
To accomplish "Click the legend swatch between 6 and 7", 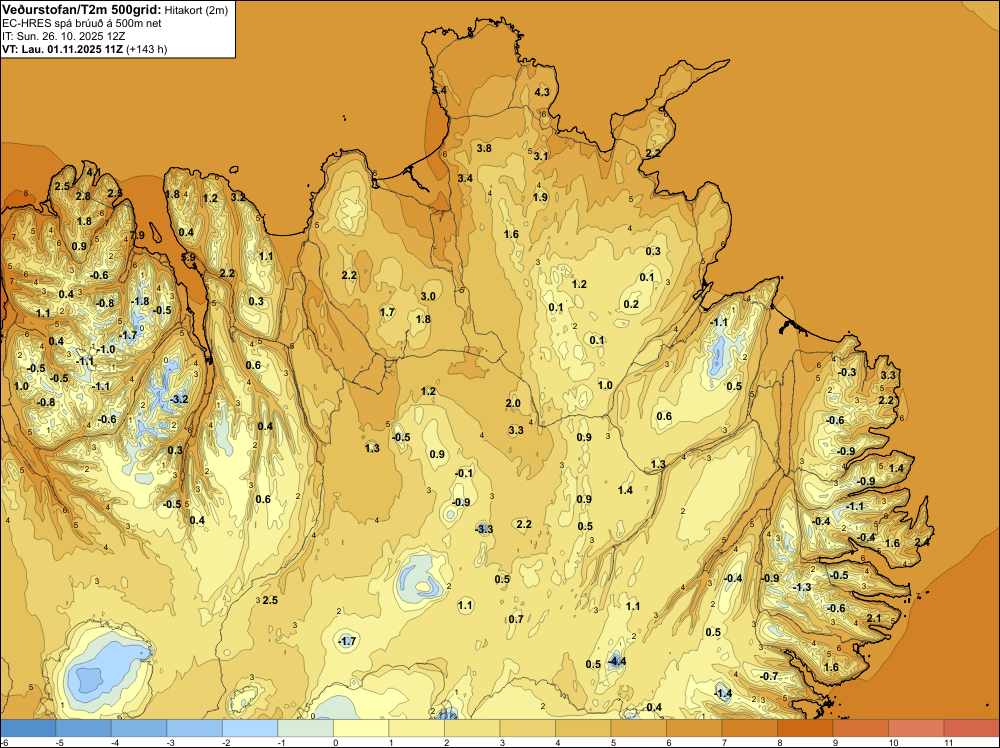I will 694,728.
